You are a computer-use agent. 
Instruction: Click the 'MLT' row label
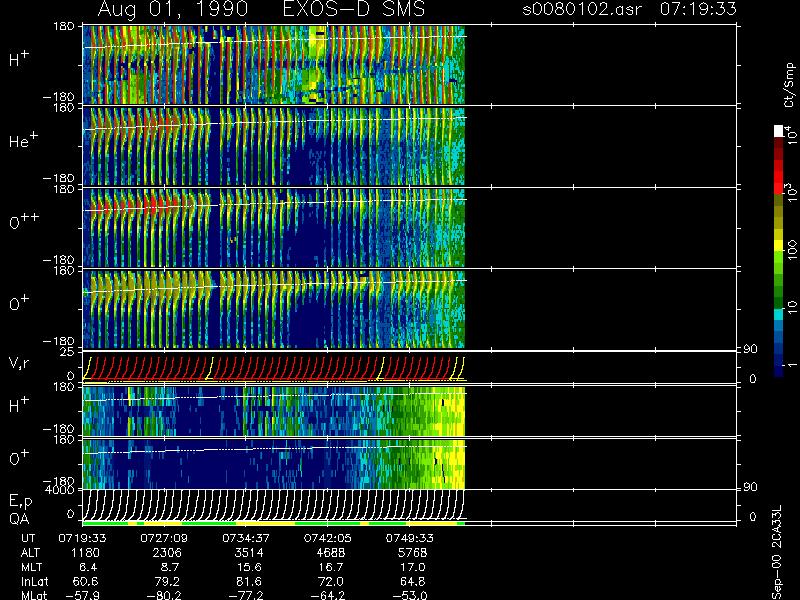click(31, 567)
